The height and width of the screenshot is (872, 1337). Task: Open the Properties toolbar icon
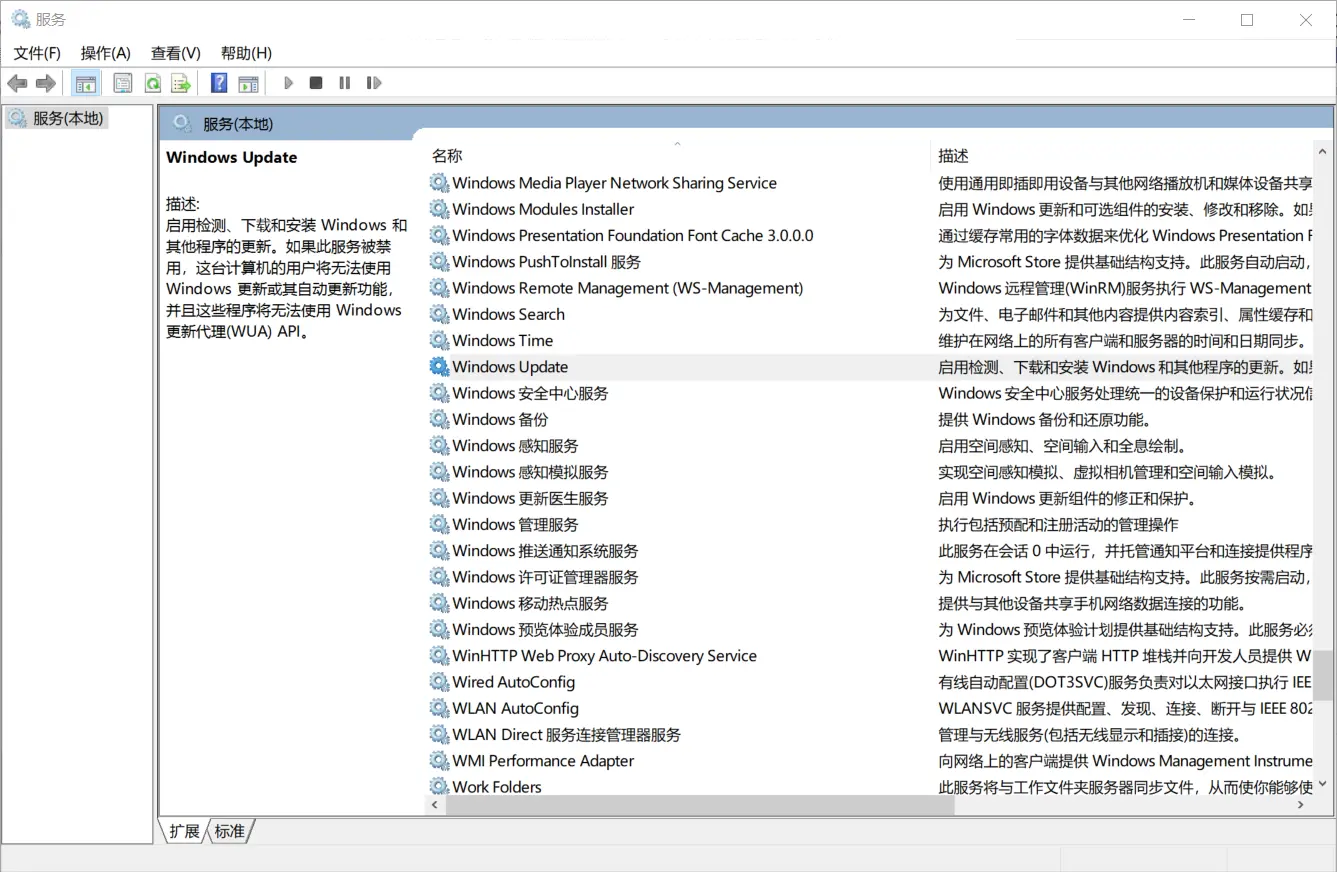pos(122,83)
